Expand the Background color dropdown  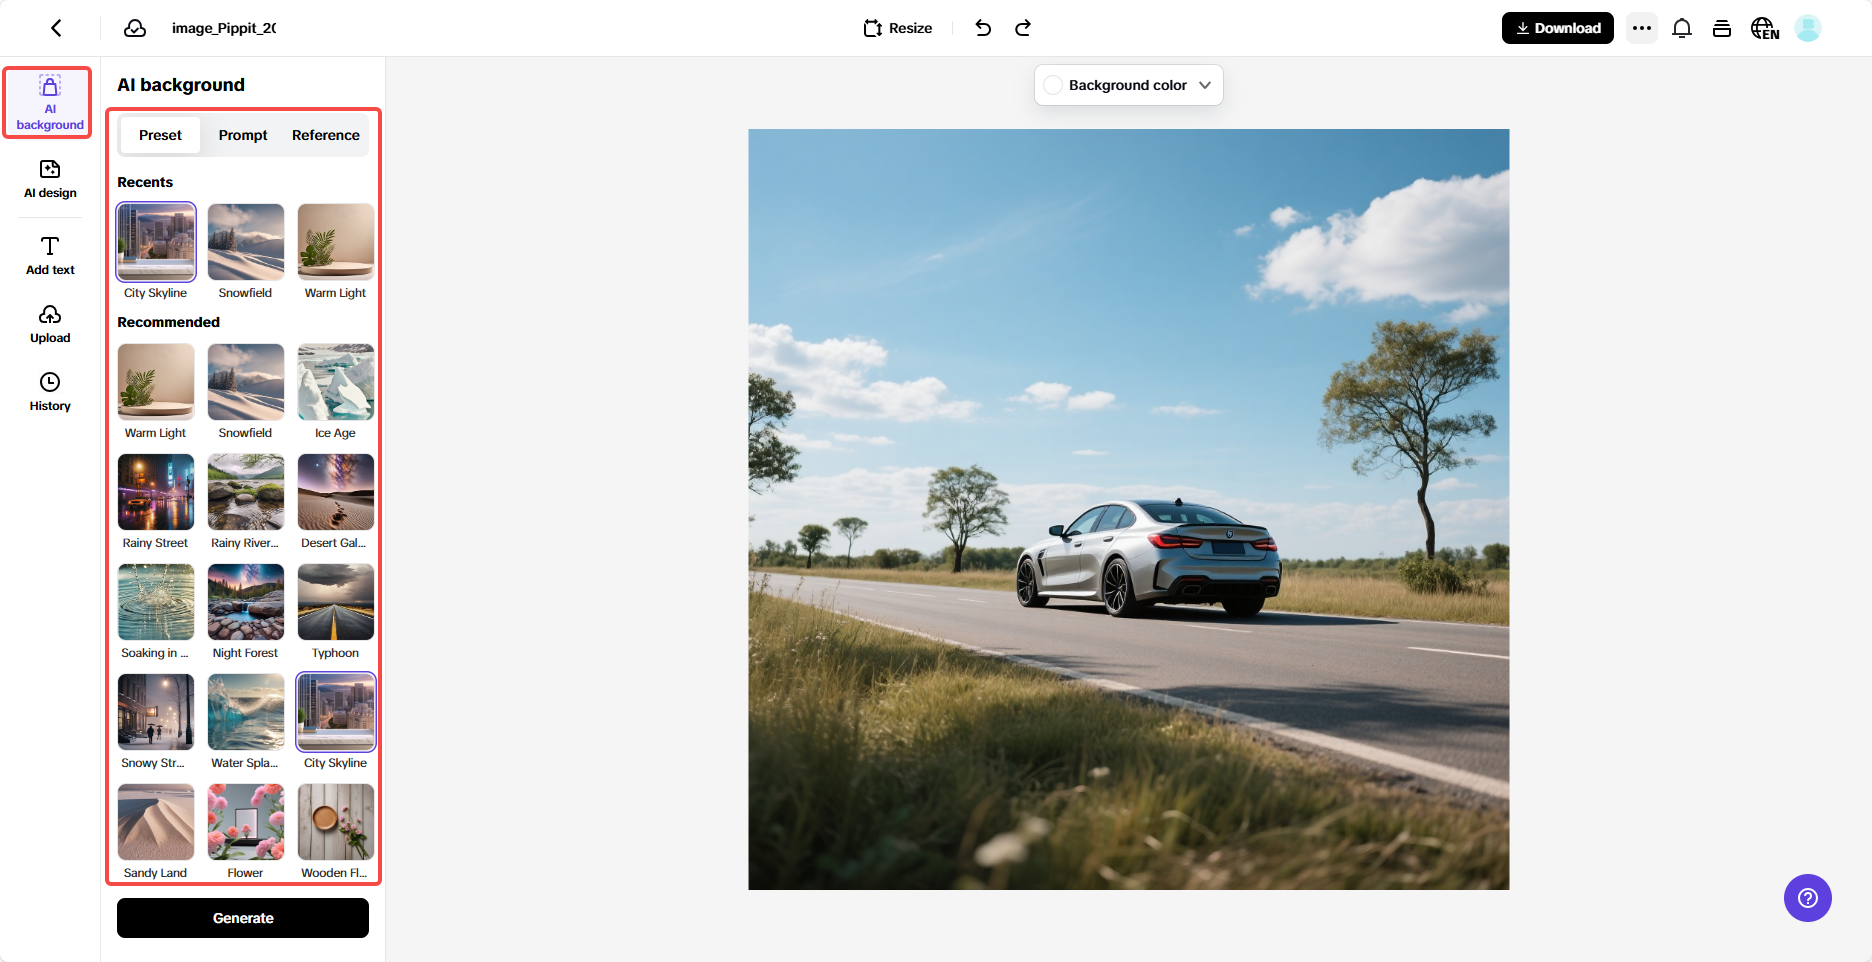[1129, 85]
